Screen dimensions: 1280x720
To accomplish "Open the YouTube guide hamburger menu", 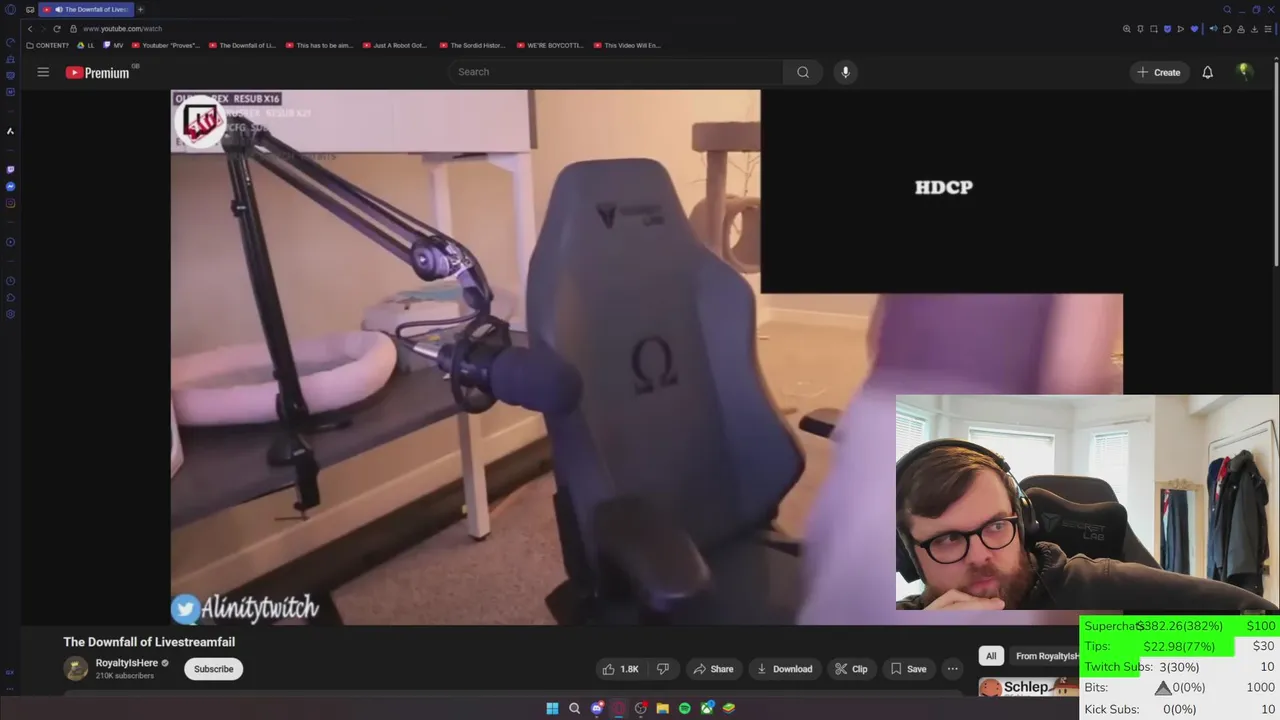I will point(43,72).
